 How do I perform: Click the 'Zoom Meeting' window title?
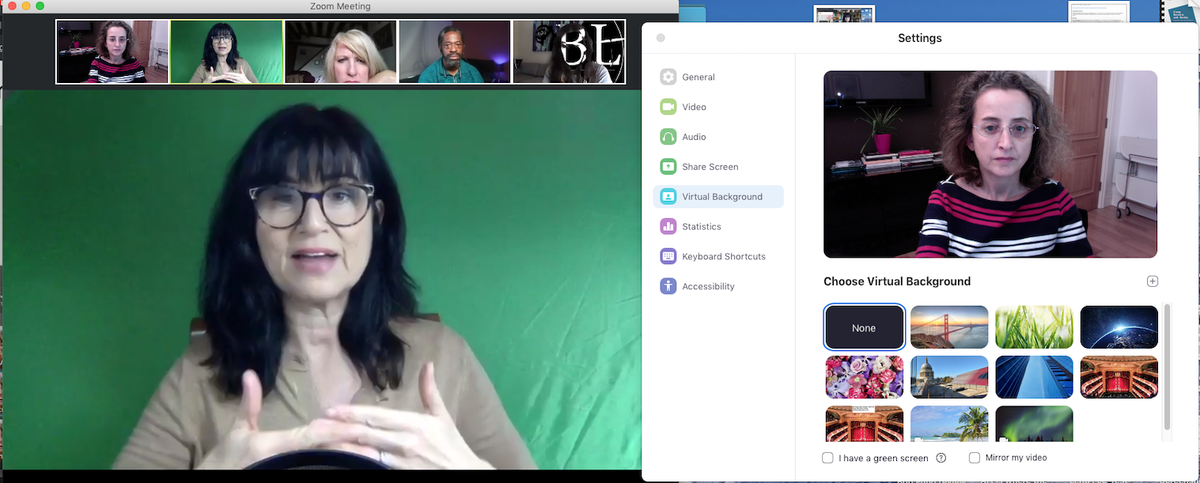click(x=341, y=7)
